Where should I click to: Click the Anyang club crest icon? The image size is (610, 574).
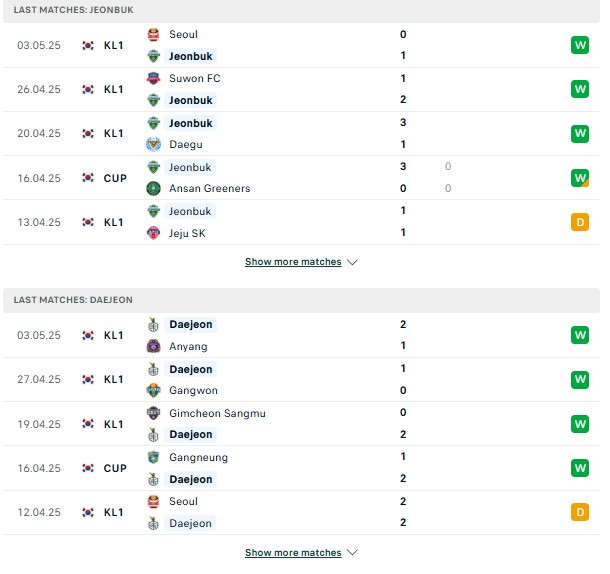click(x=154, y=346)
